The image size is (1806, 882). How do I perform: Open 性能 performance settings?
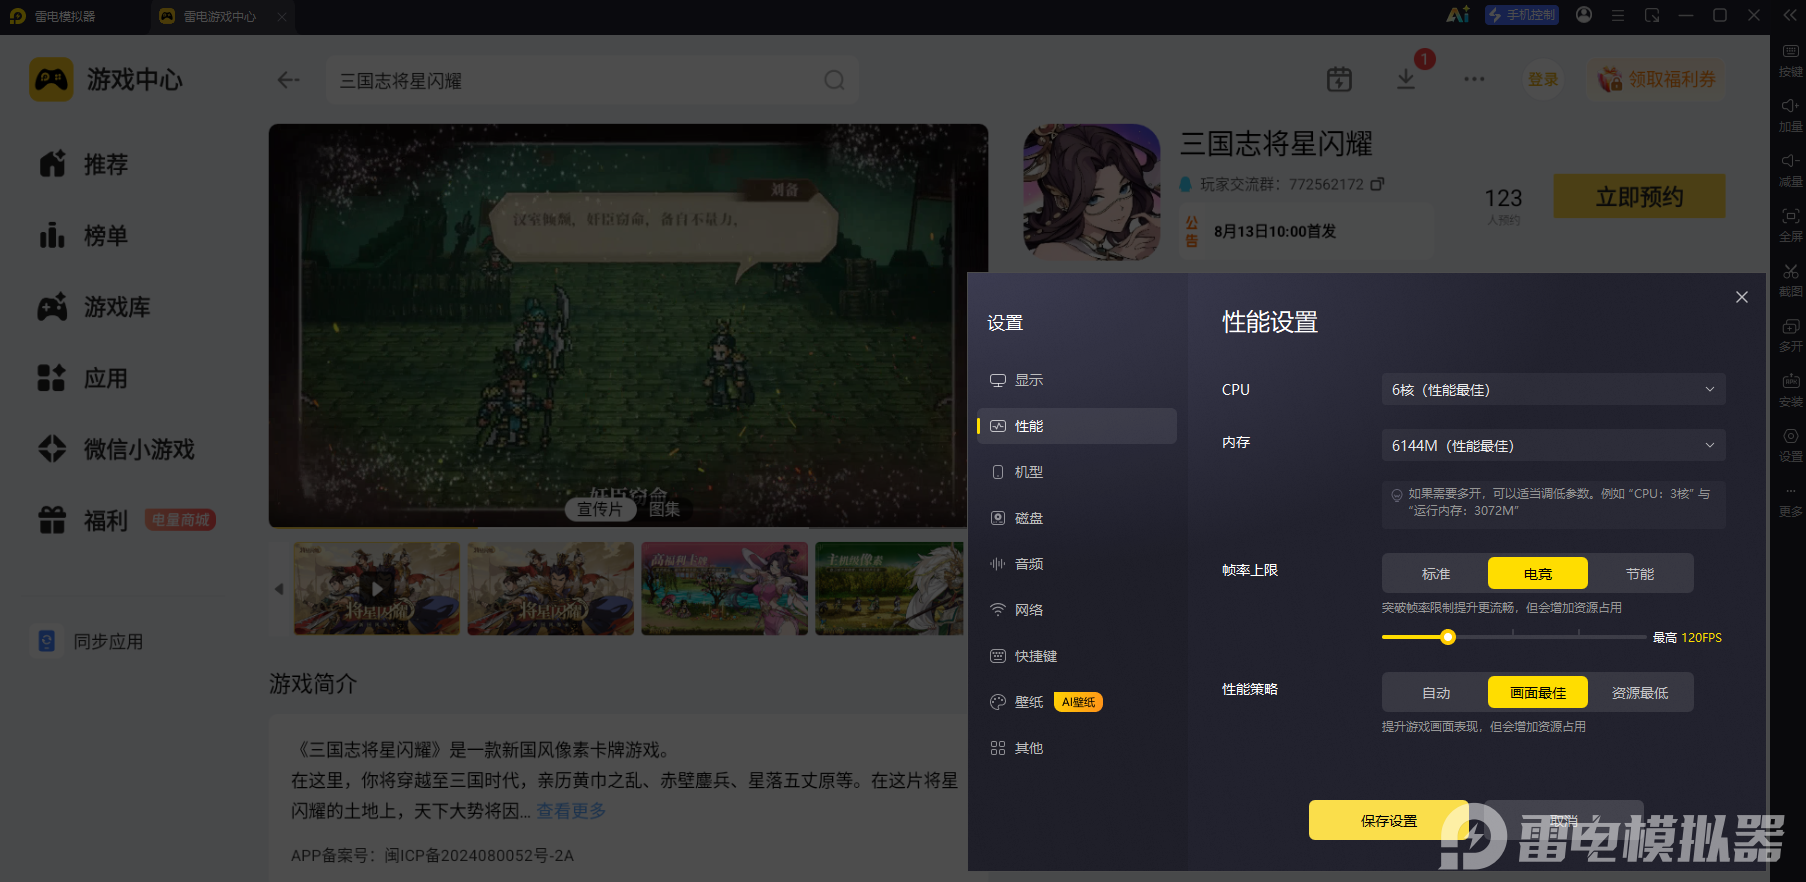[x=1077, y=426]
